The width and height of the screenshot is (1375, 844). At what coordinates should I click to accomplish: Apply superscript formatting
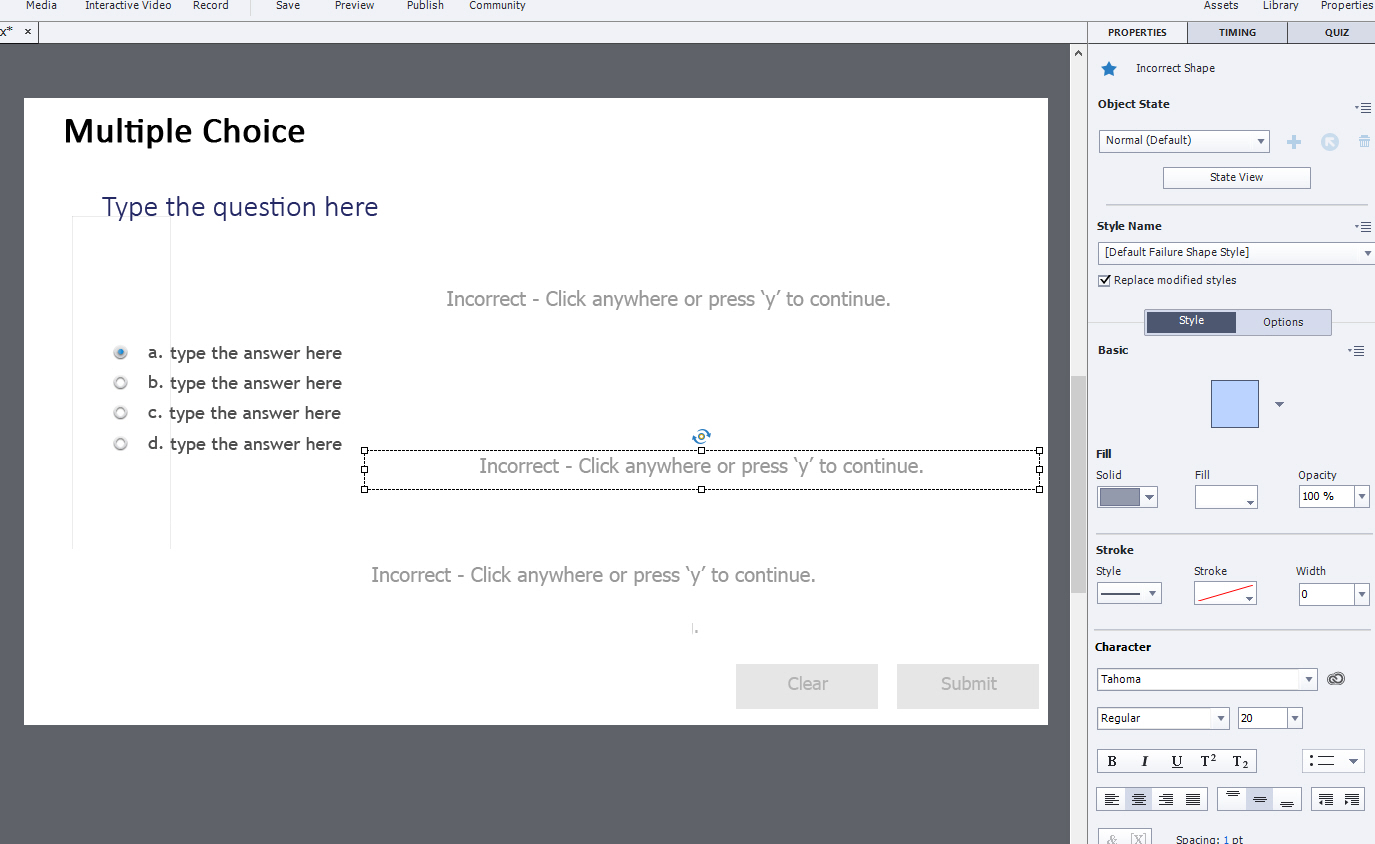pyautogui.click(x=1208, y=761)
